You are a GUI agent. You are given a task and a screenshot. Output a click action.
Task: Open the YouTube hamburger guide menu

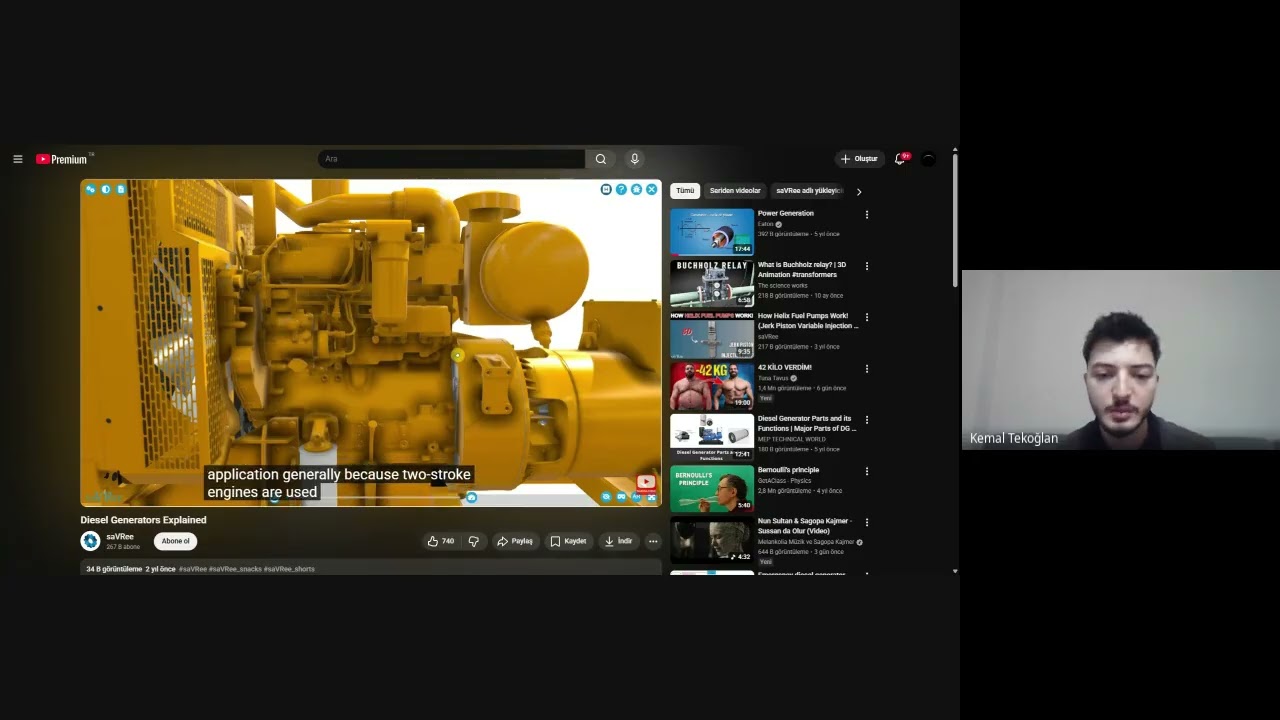tap(17, 159)
